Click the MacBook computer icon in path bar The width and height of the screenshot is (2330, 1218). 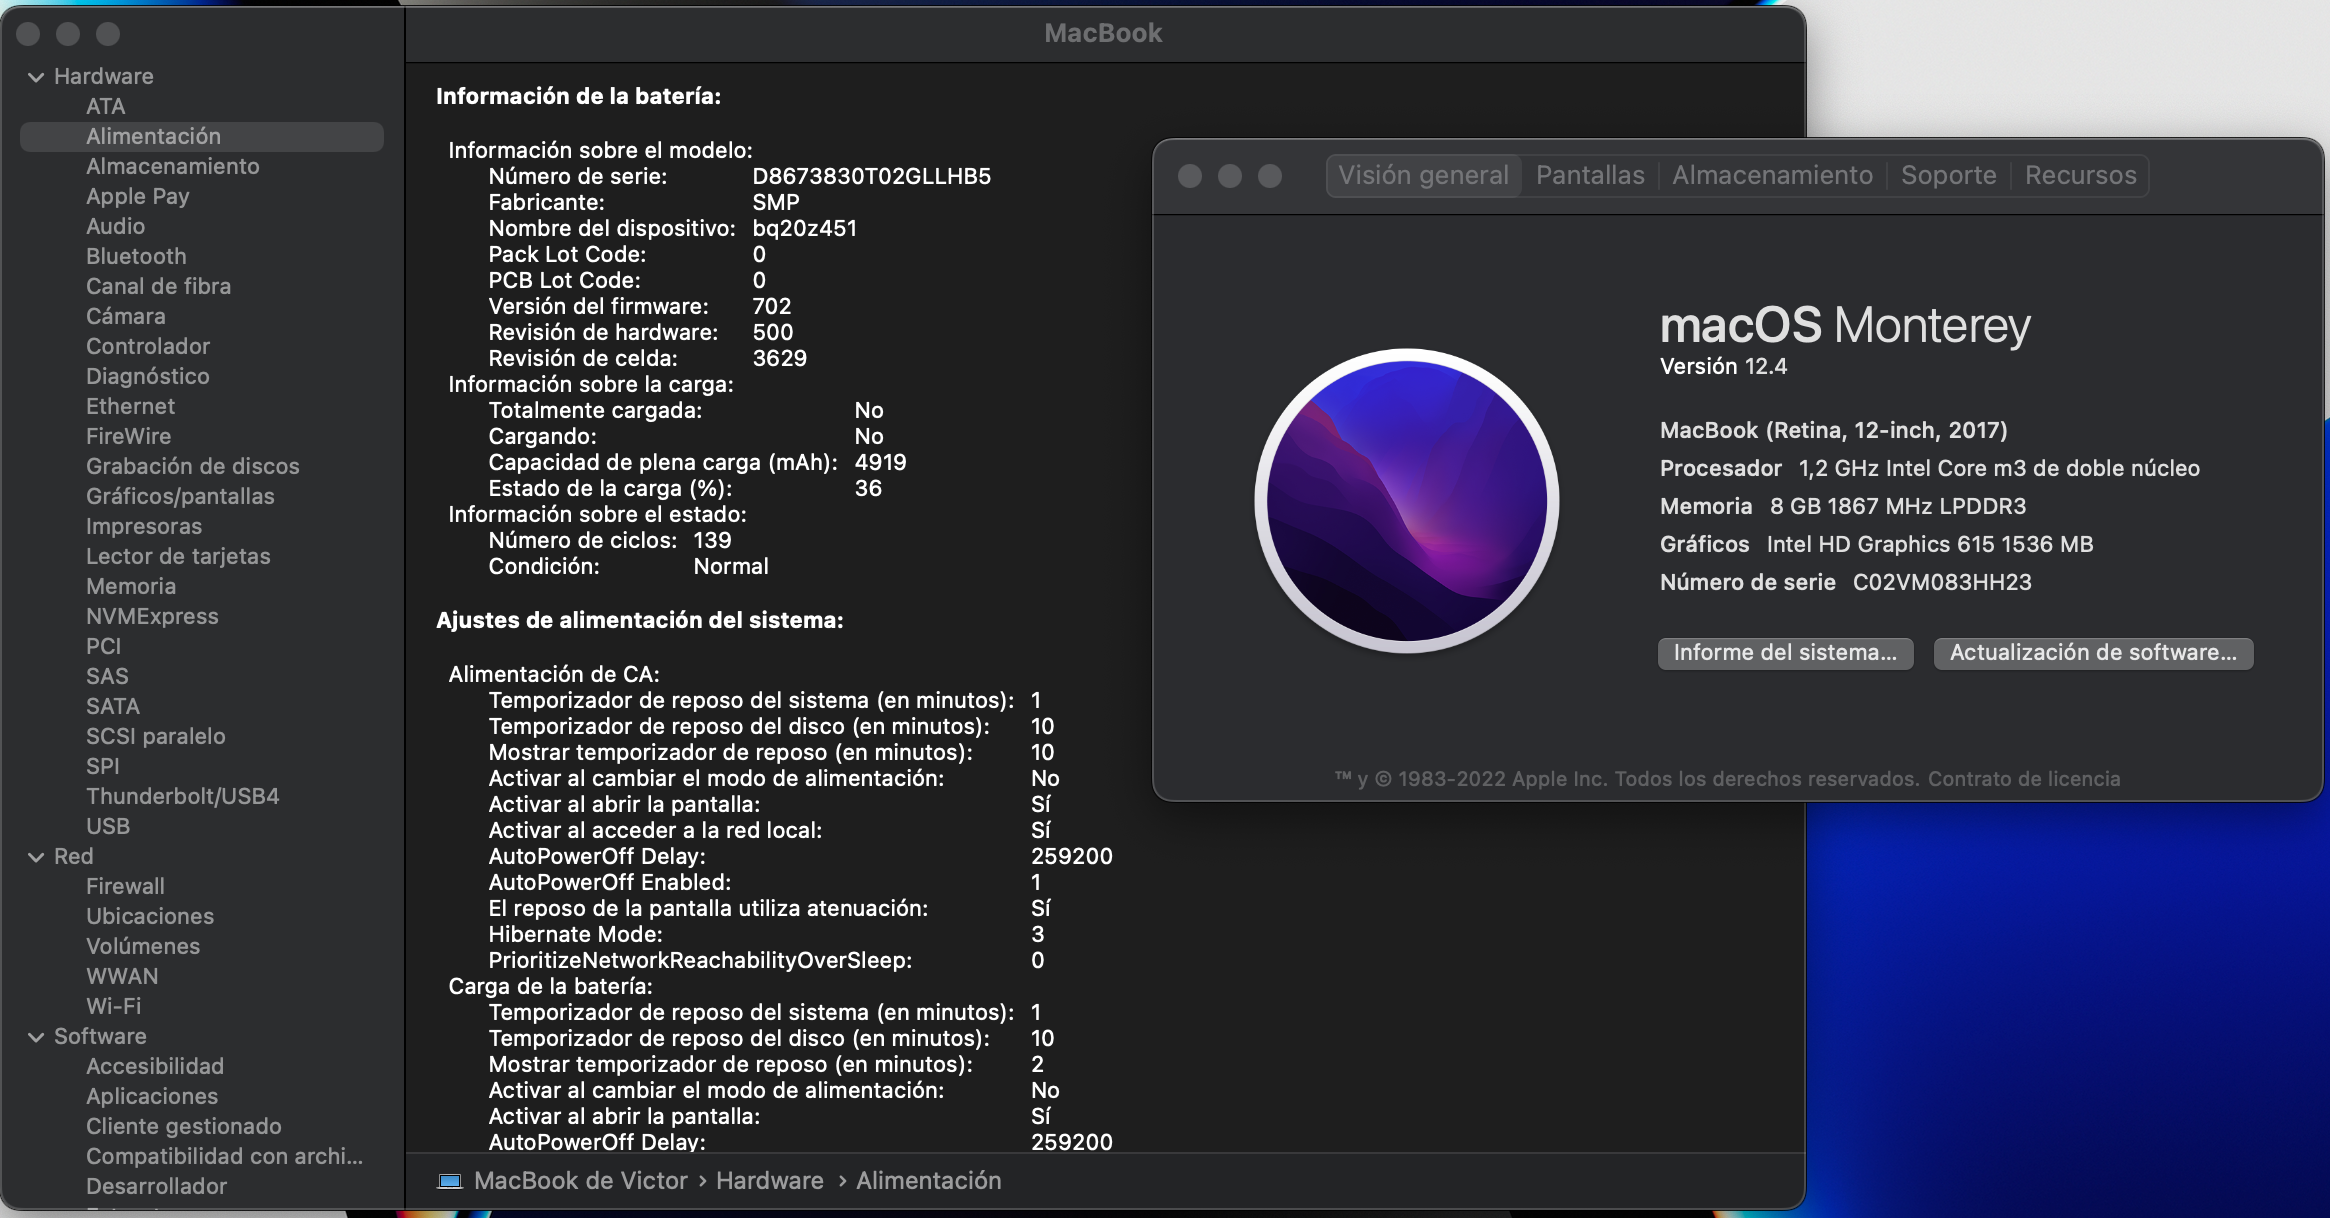click(x=450, y=1181)
